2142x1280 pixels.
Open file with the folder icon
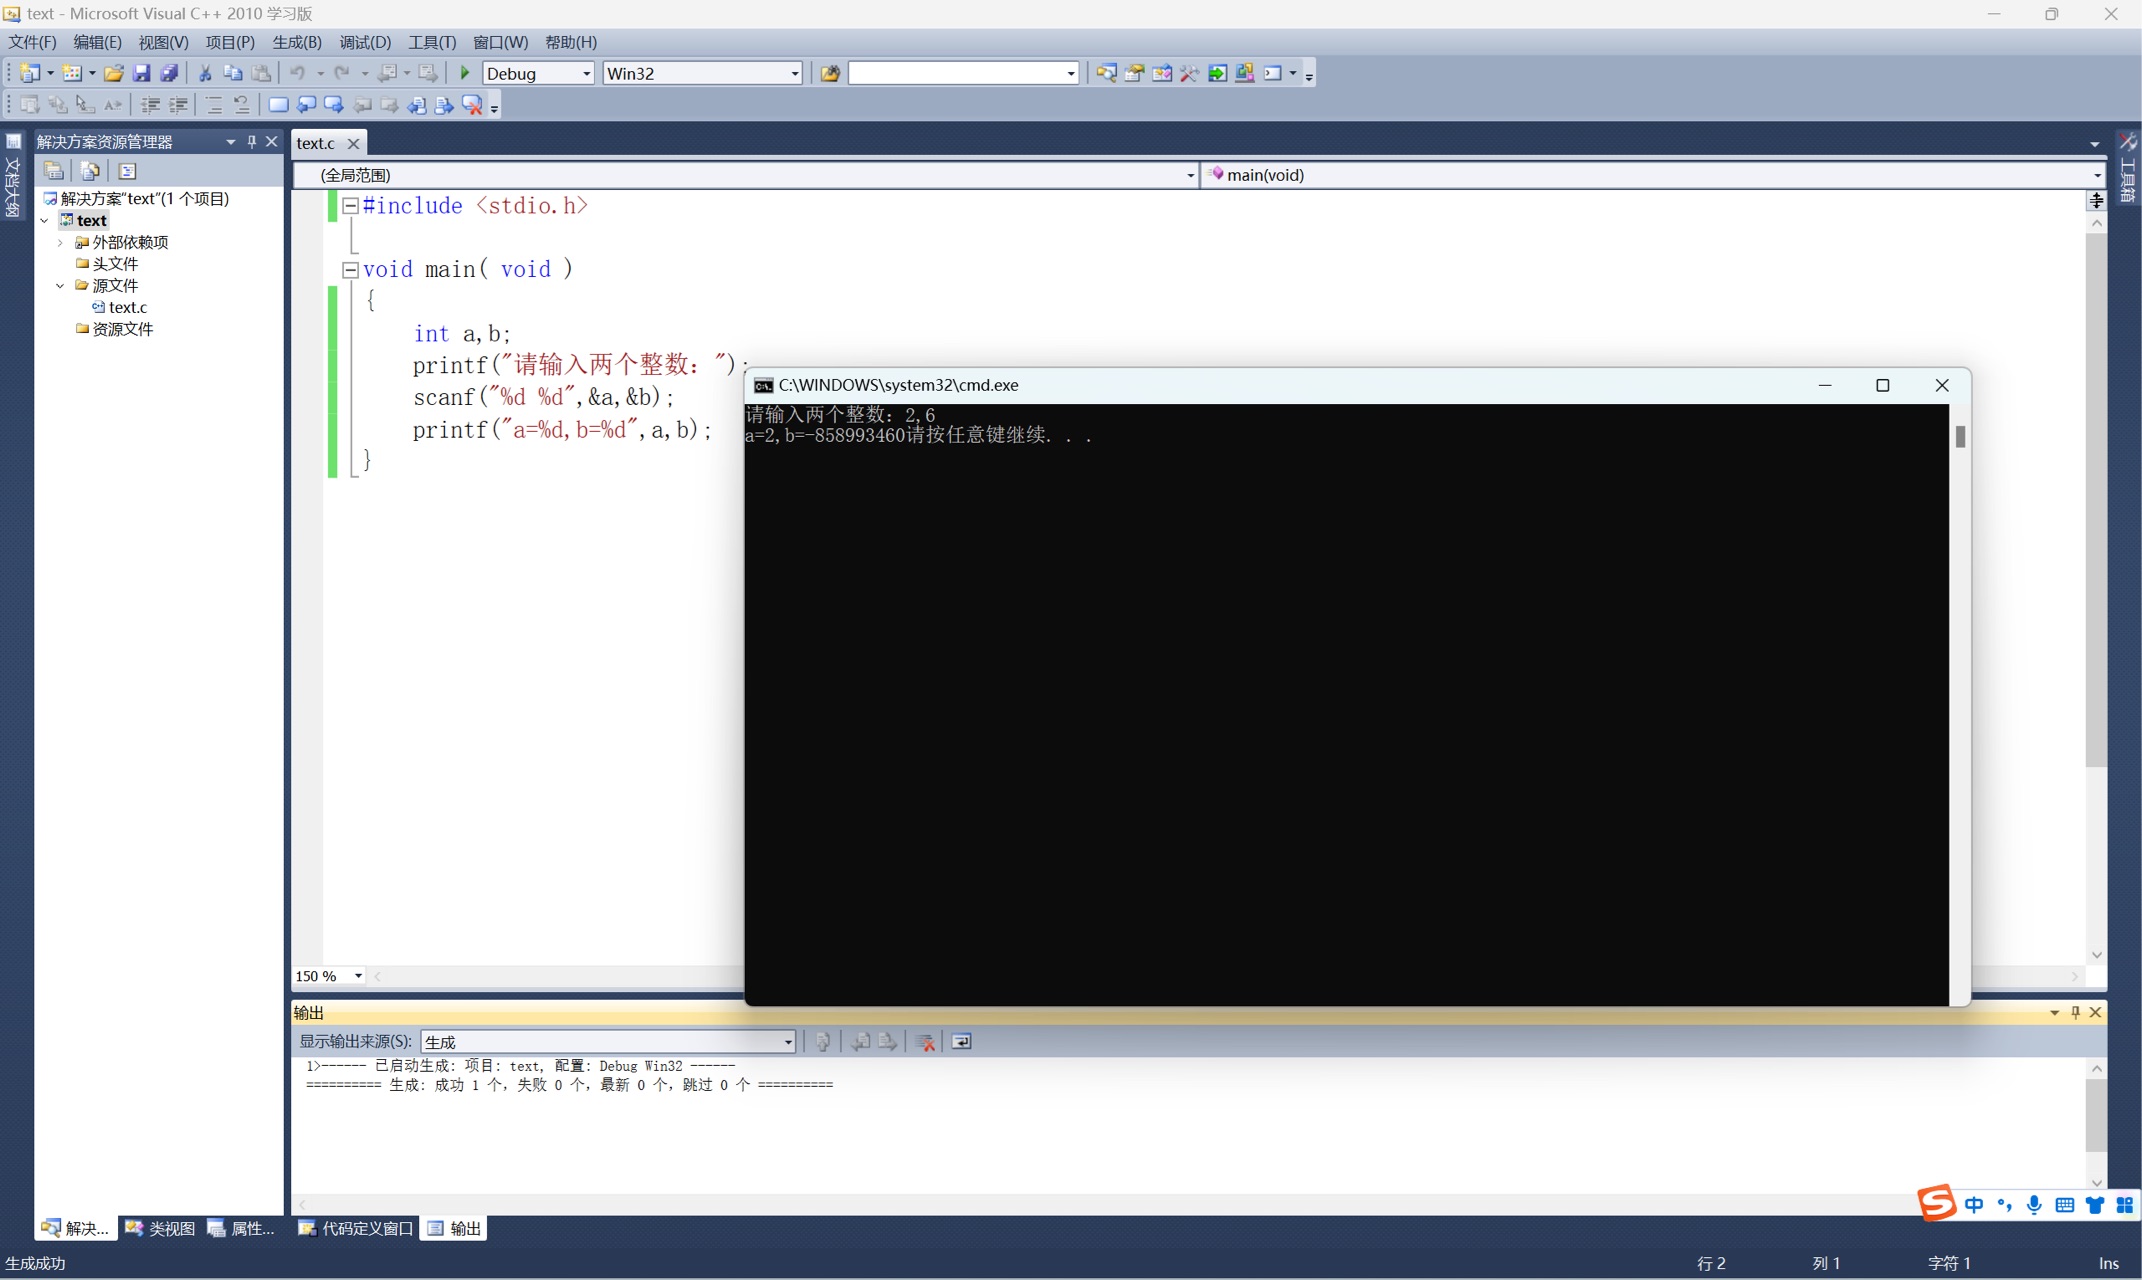pos(114,73)
